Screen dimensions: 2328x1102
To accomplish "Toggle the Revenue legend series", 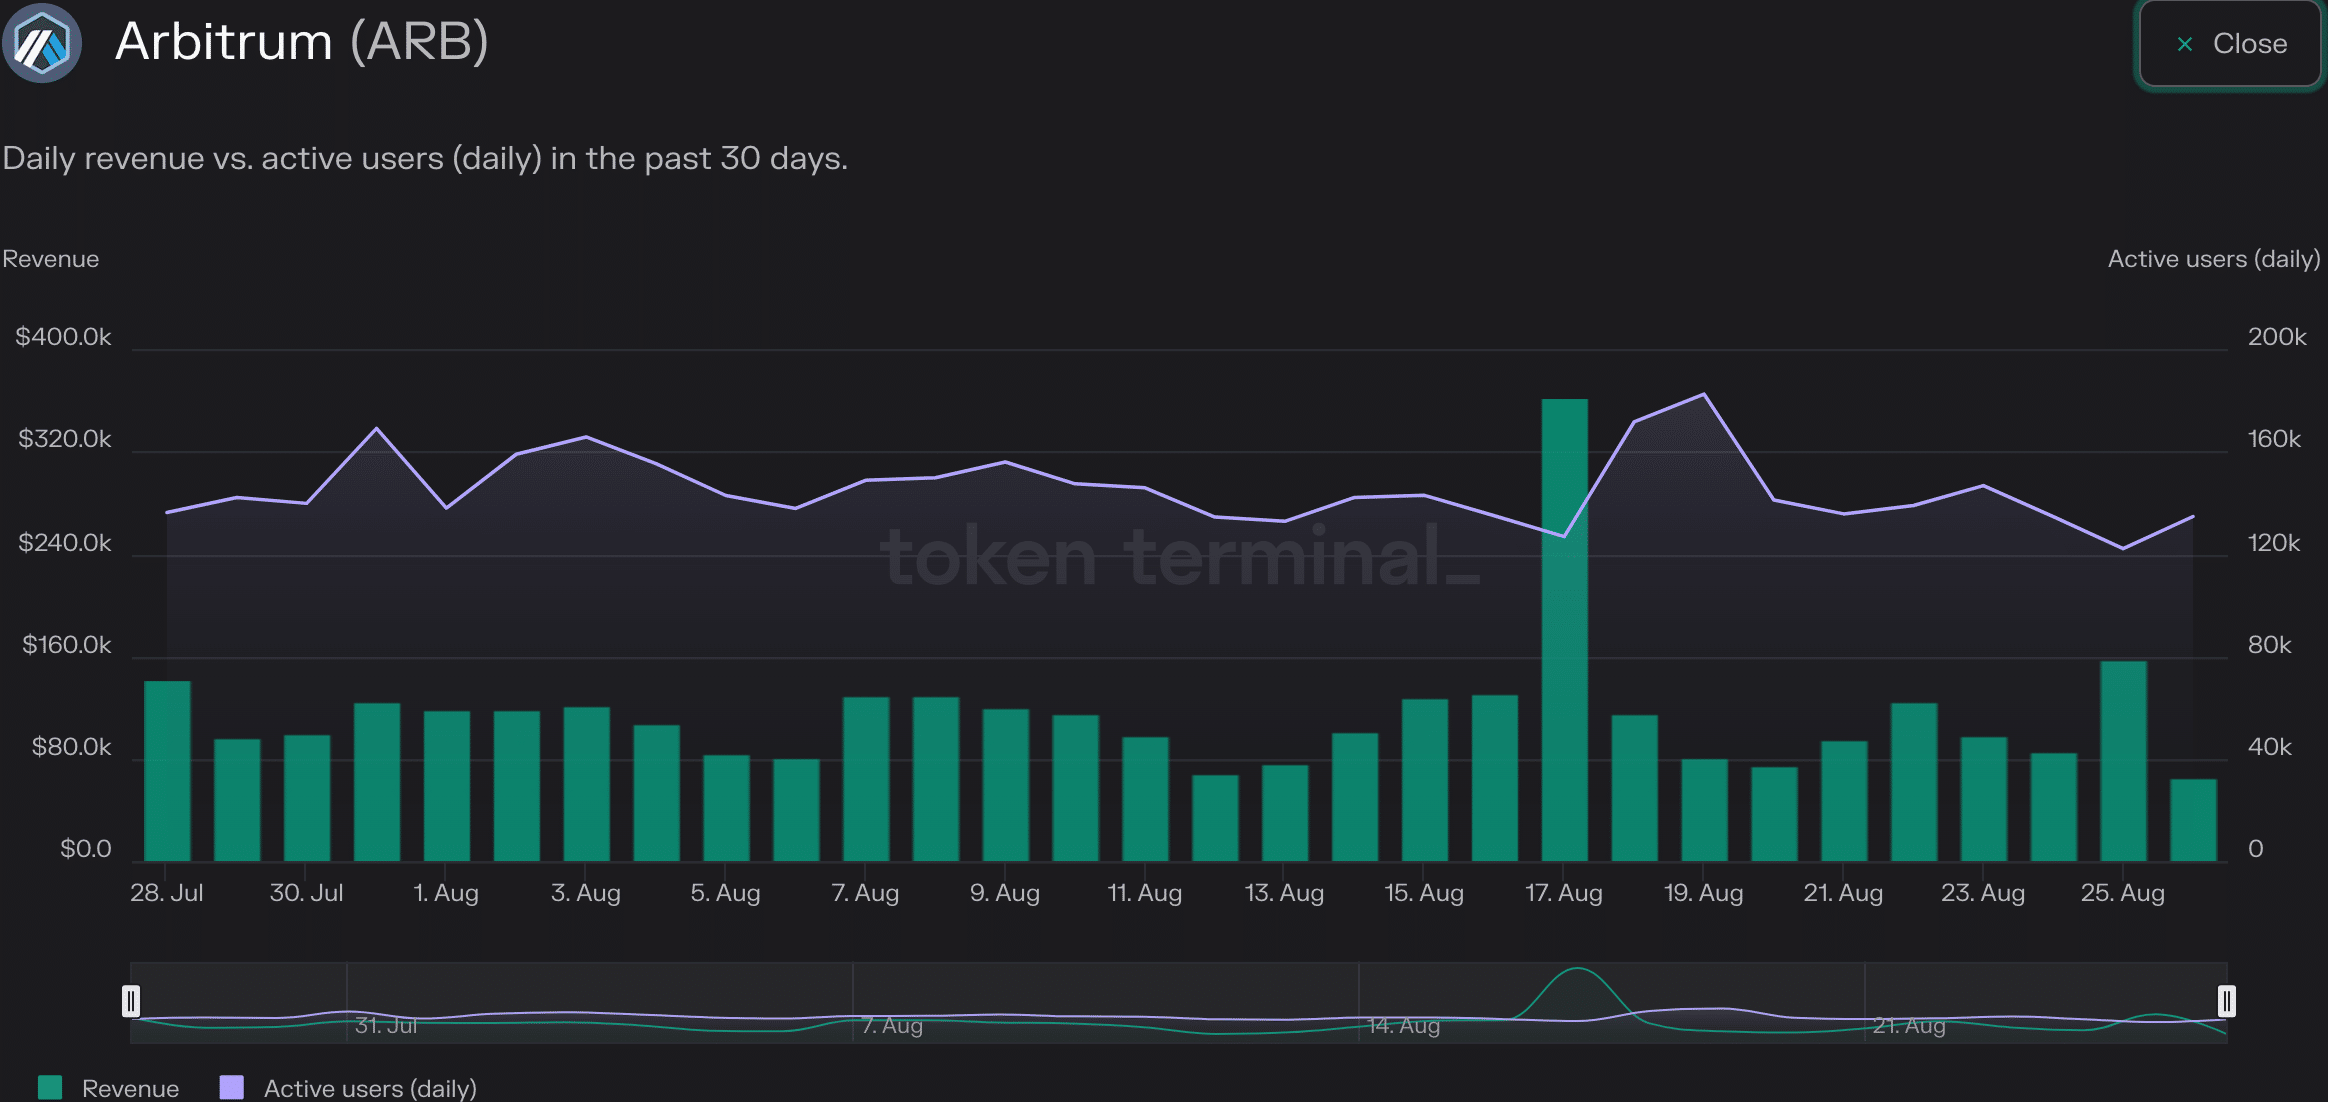I will 130,1088.
